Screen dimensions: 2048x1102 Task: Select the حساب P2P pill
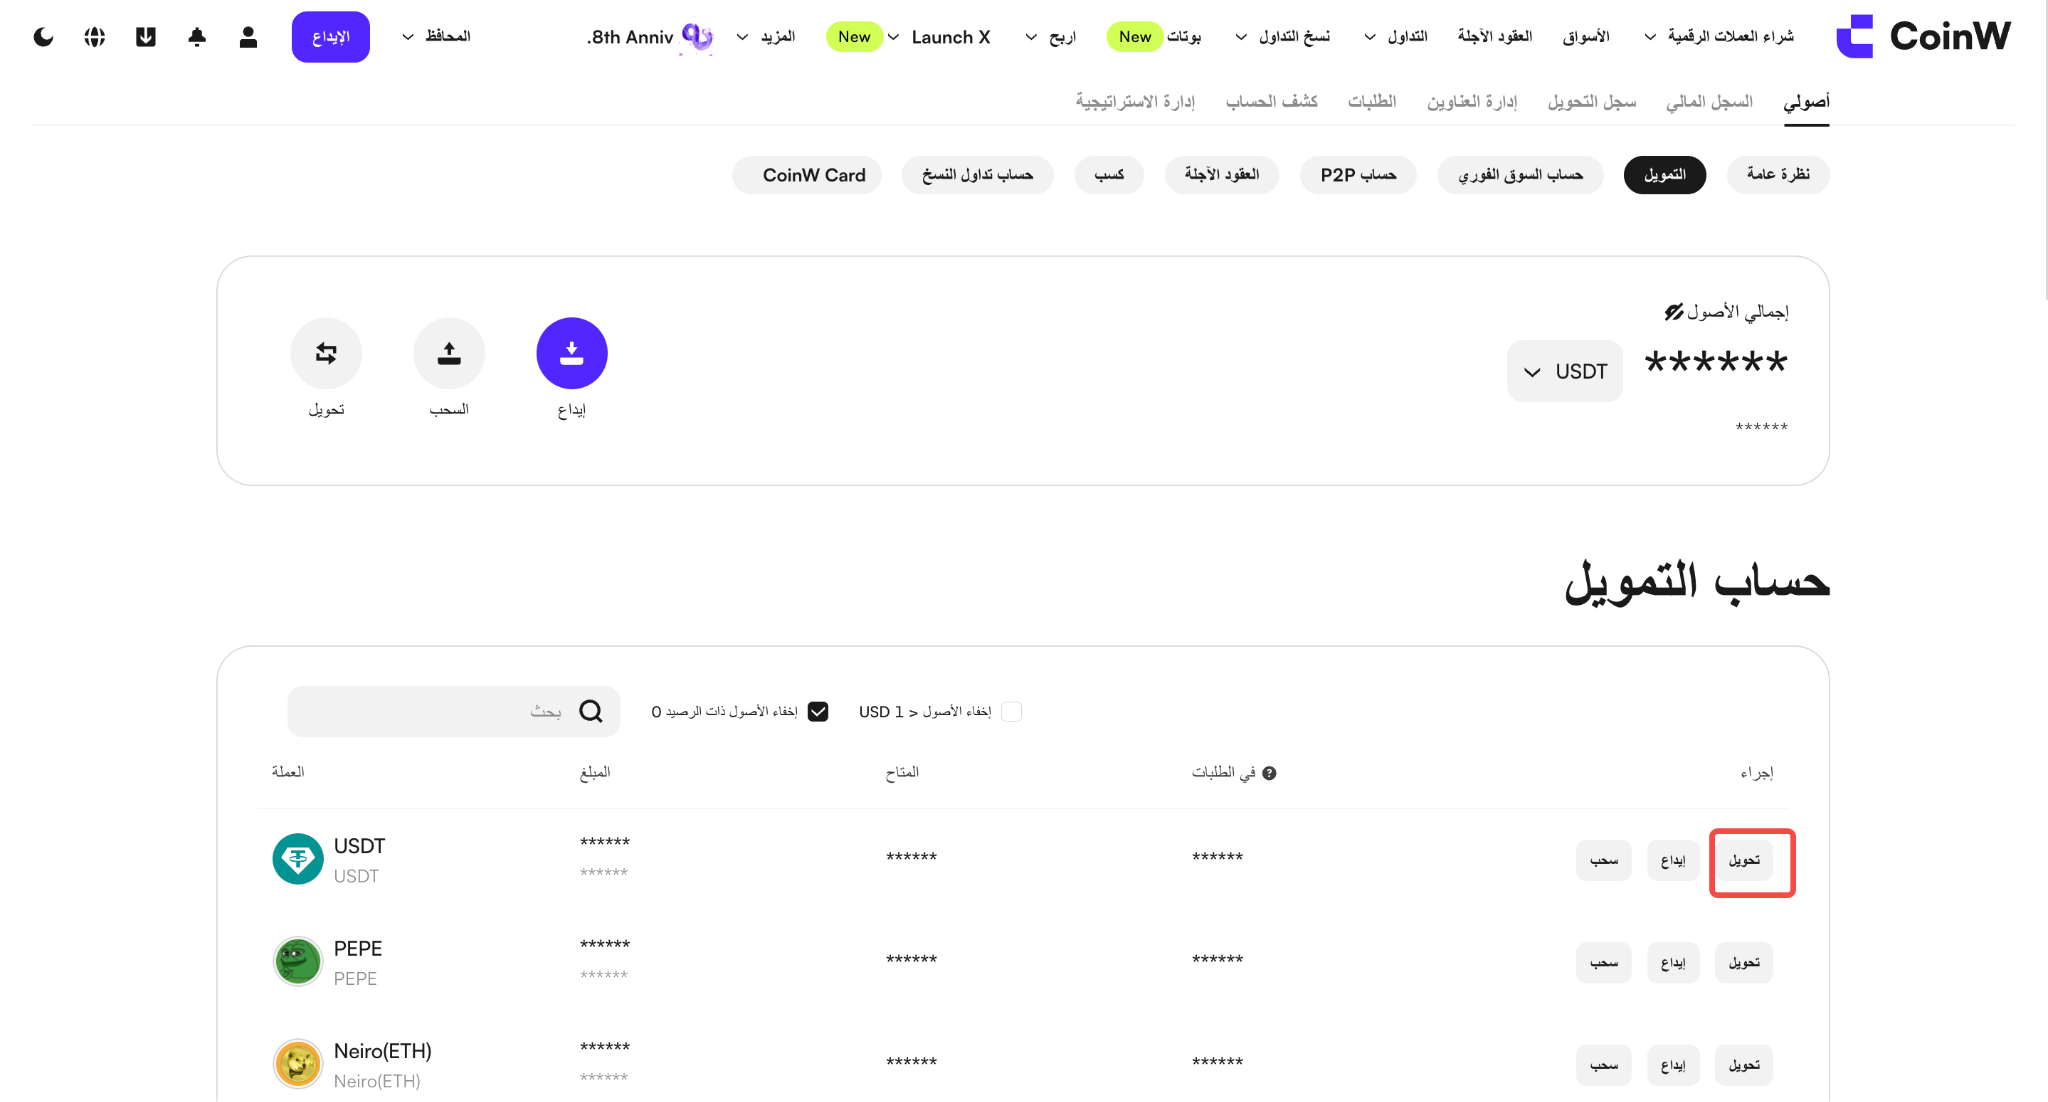tap(1358, 175)
